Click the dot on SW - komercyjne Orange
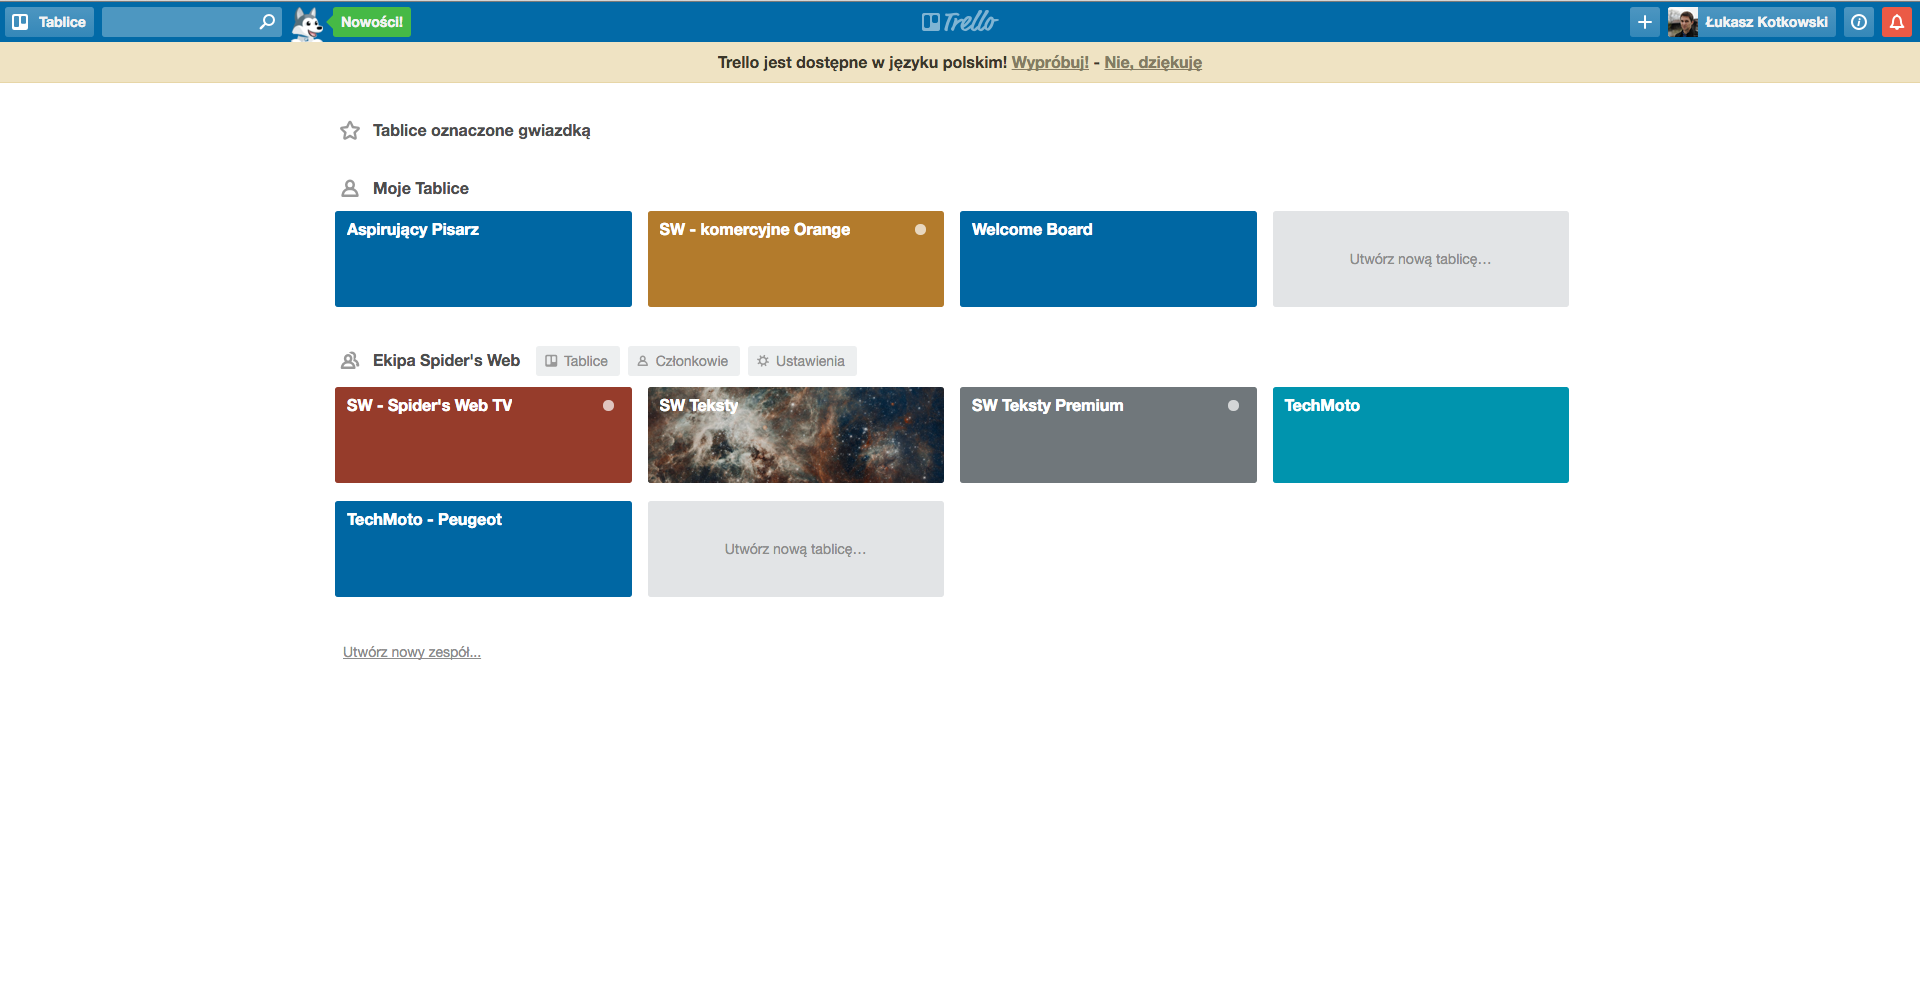1920x987 pixels. pyautogui.click(x=920, y=230)
